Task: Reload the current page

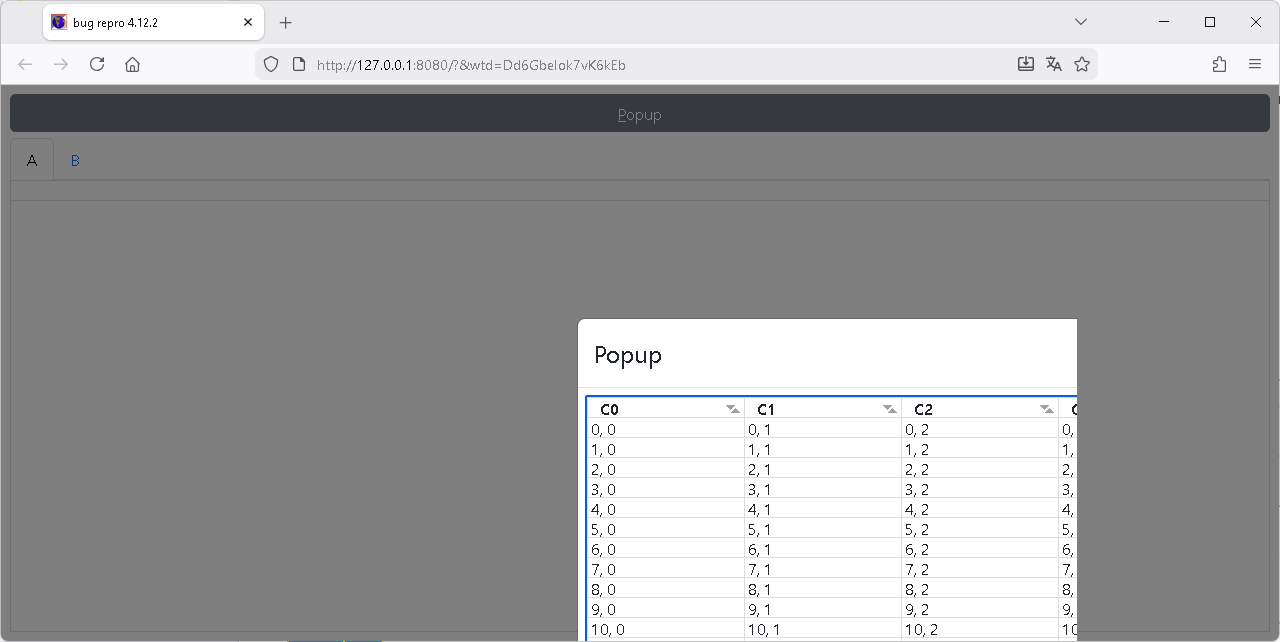Action: pyautogui.click(x=97, y=64)
